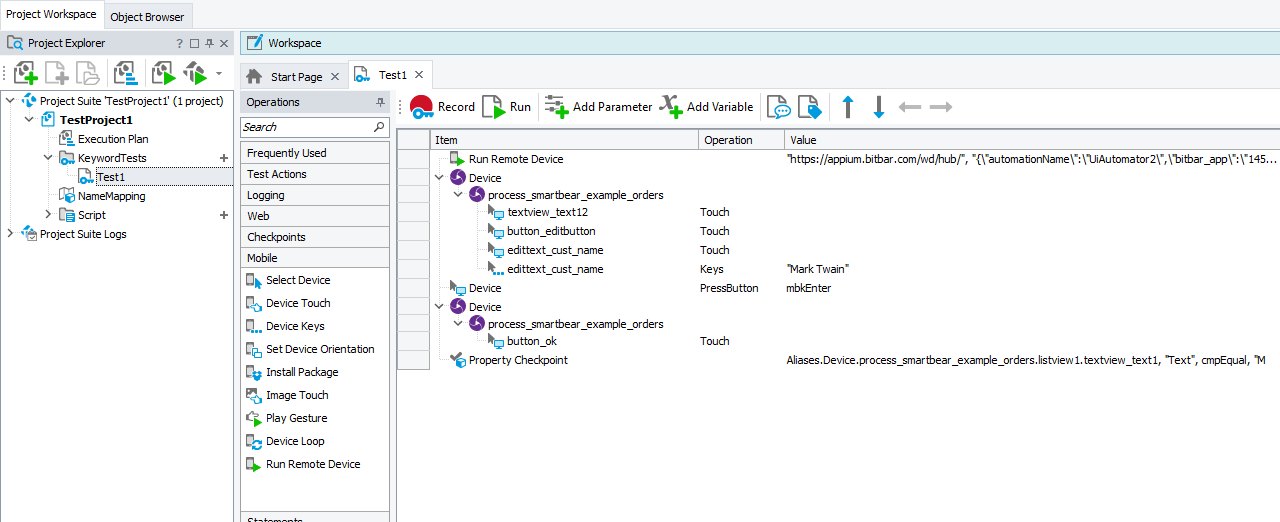Click the tag icon in test toolbar

tap(808, 107)
